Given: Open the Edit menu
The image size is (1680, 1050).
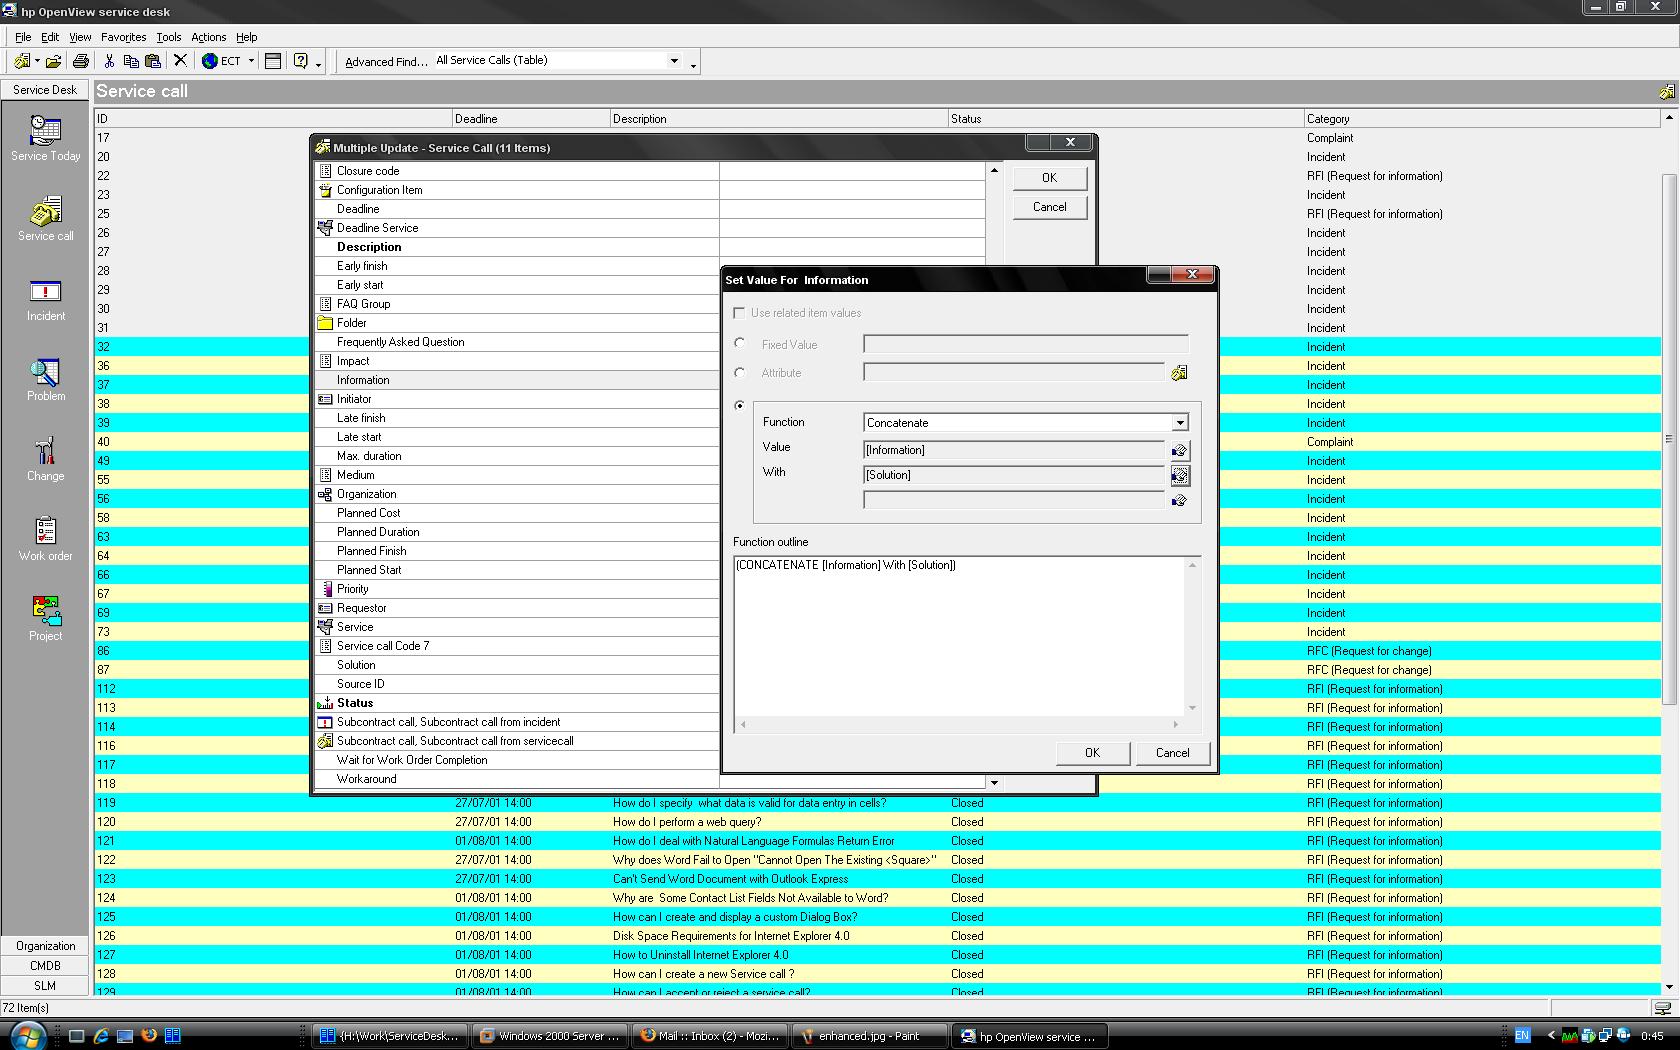Looking at the screenshot, I should point(50,37).
